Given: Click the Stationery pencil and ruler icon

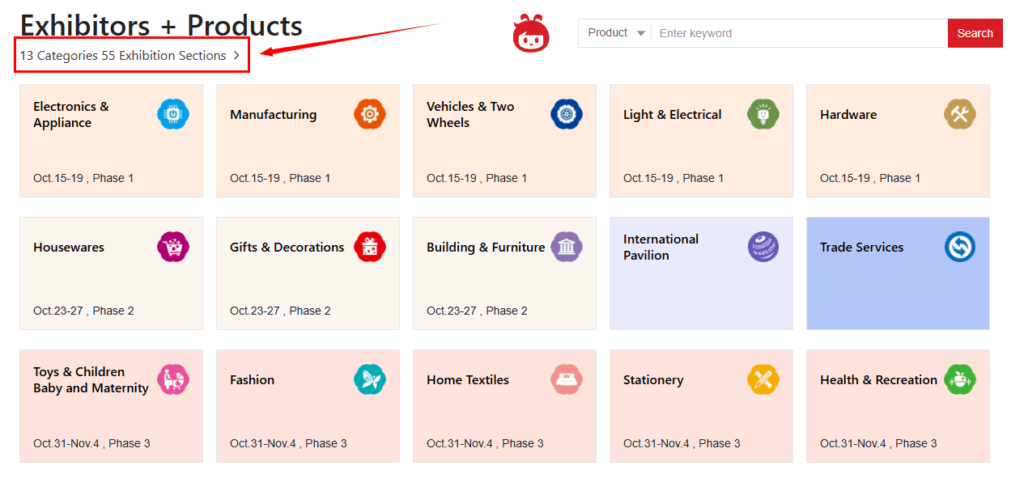Looking at the screenshot, I should [763, 379].
